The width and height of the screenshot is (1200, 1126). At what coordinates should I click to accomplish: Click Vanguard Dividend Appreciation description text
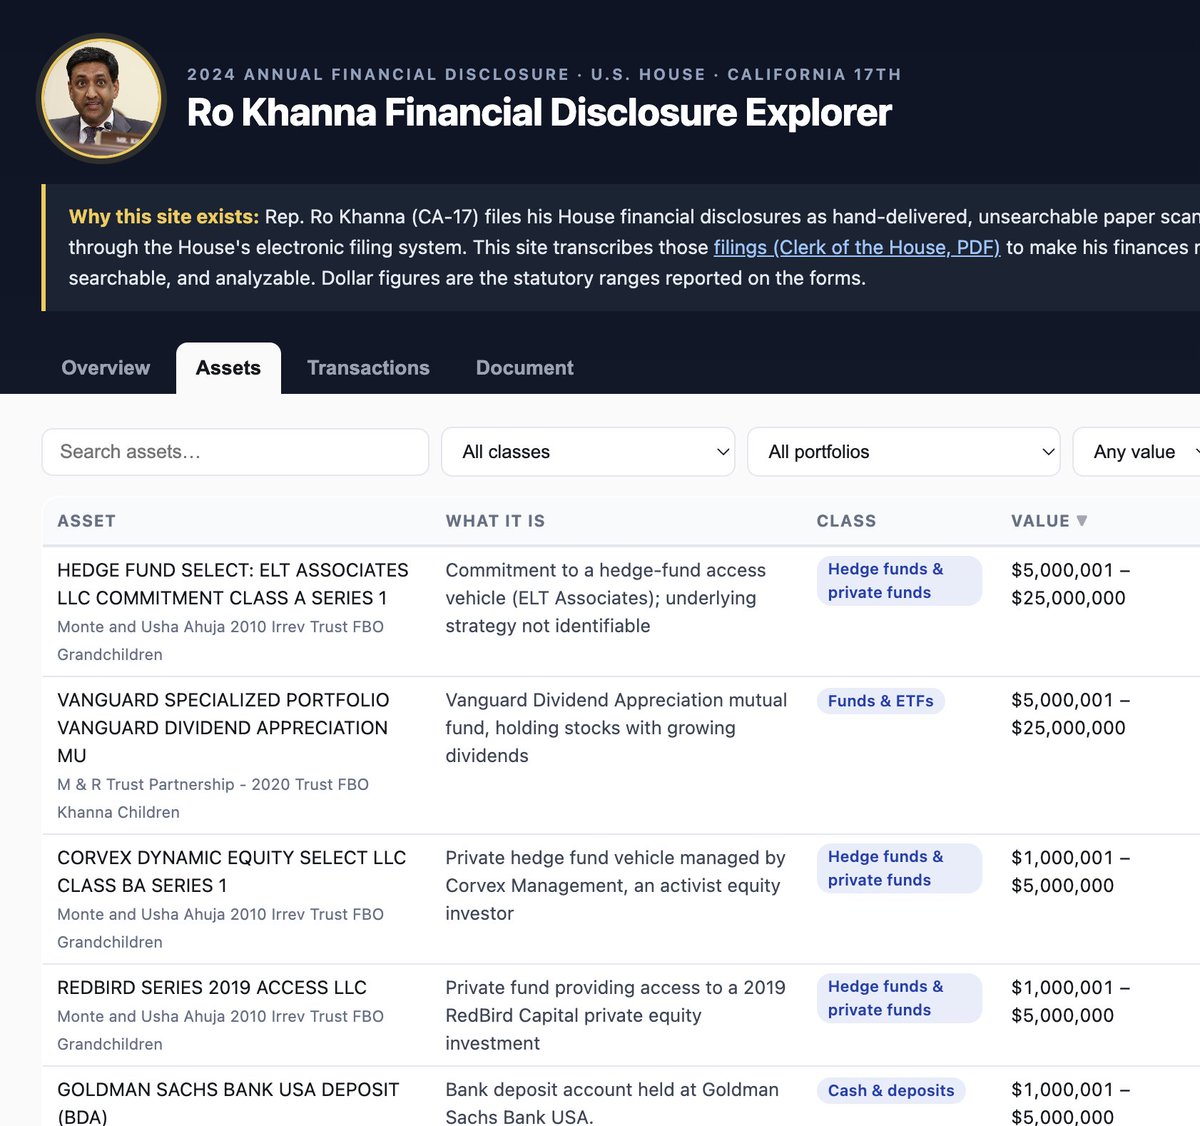click(616, 728)
